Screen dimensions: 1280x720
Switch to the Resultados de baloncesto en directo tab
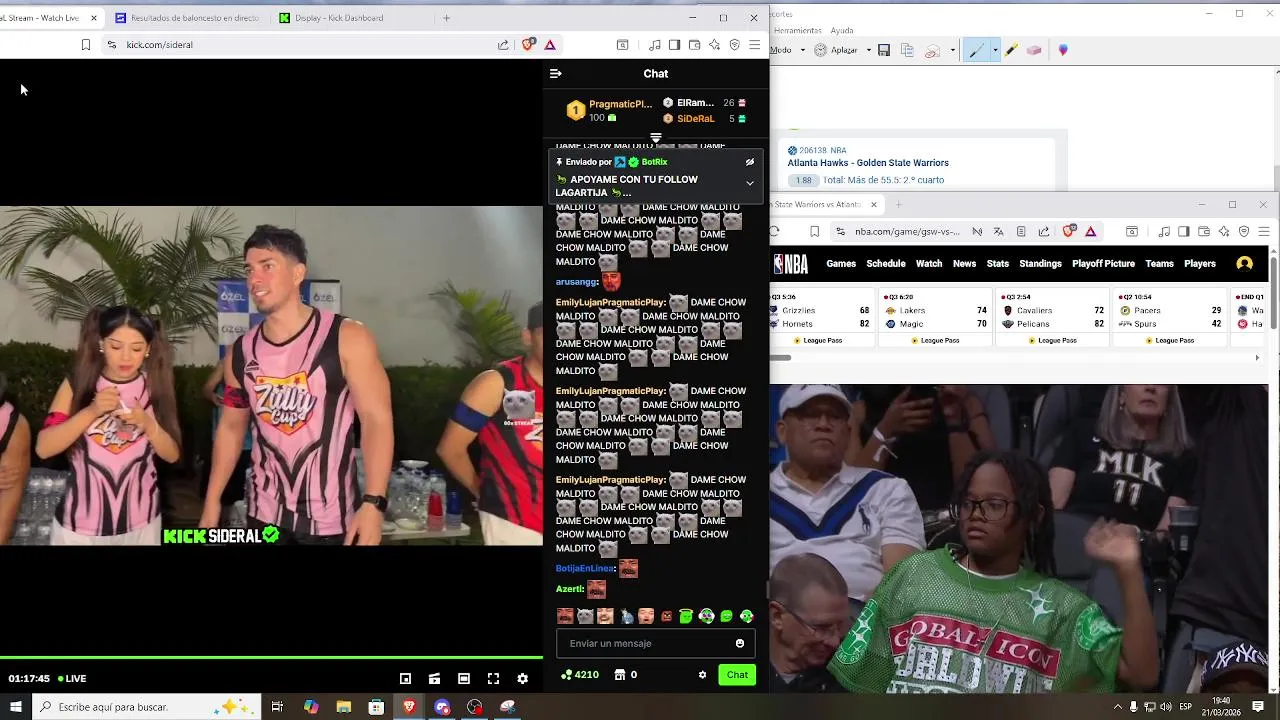pyautogui.click(x=188, y=17)
